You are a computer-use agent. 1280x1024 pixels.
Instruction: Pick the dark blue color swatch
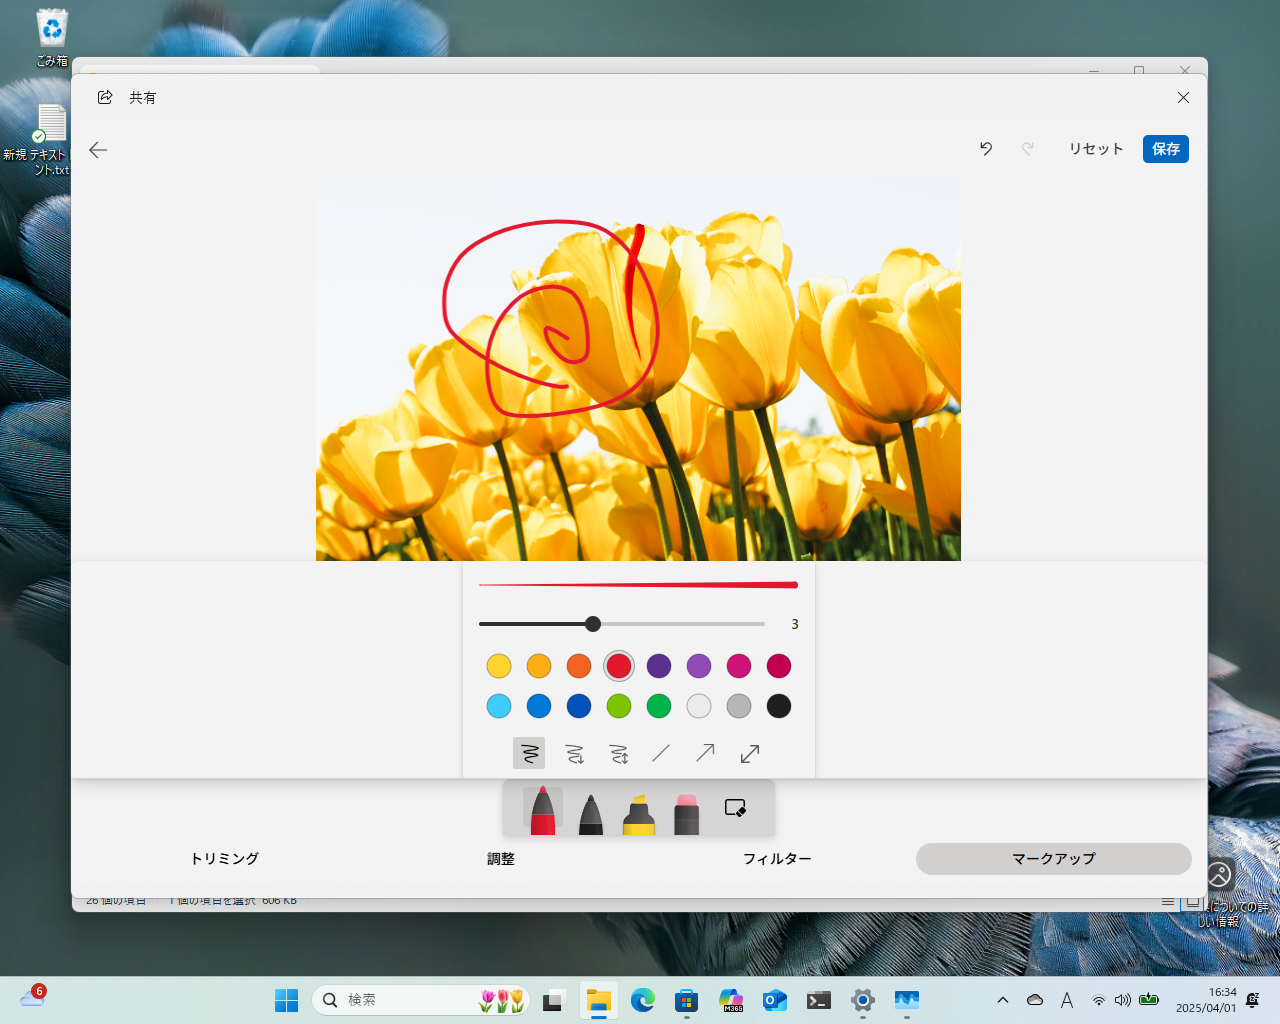click(x=579, y=706)
